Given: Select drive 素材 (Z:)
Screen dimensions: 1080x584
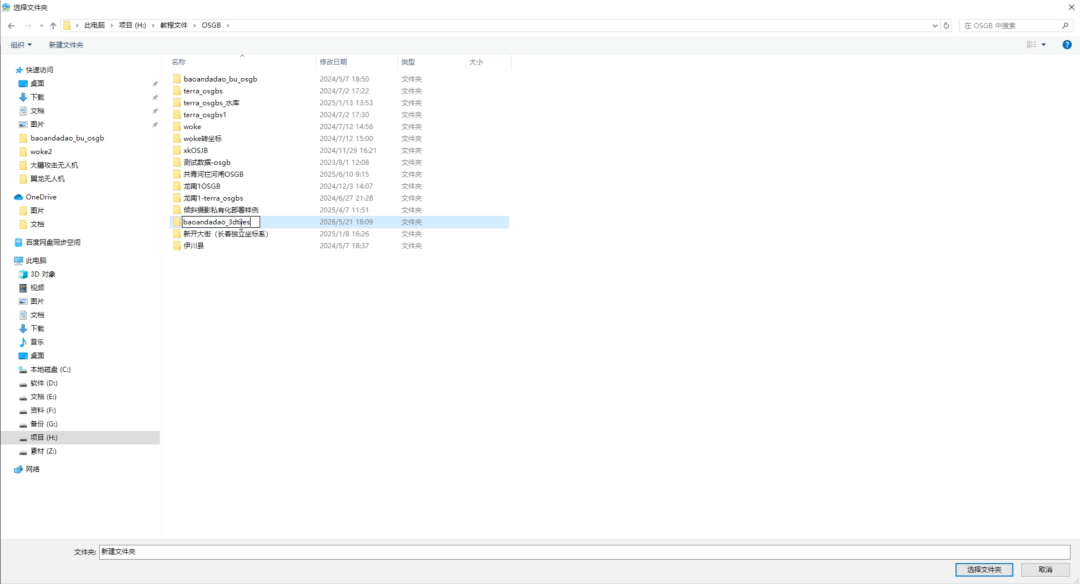Looking at the screenshot, I should 43,451.
